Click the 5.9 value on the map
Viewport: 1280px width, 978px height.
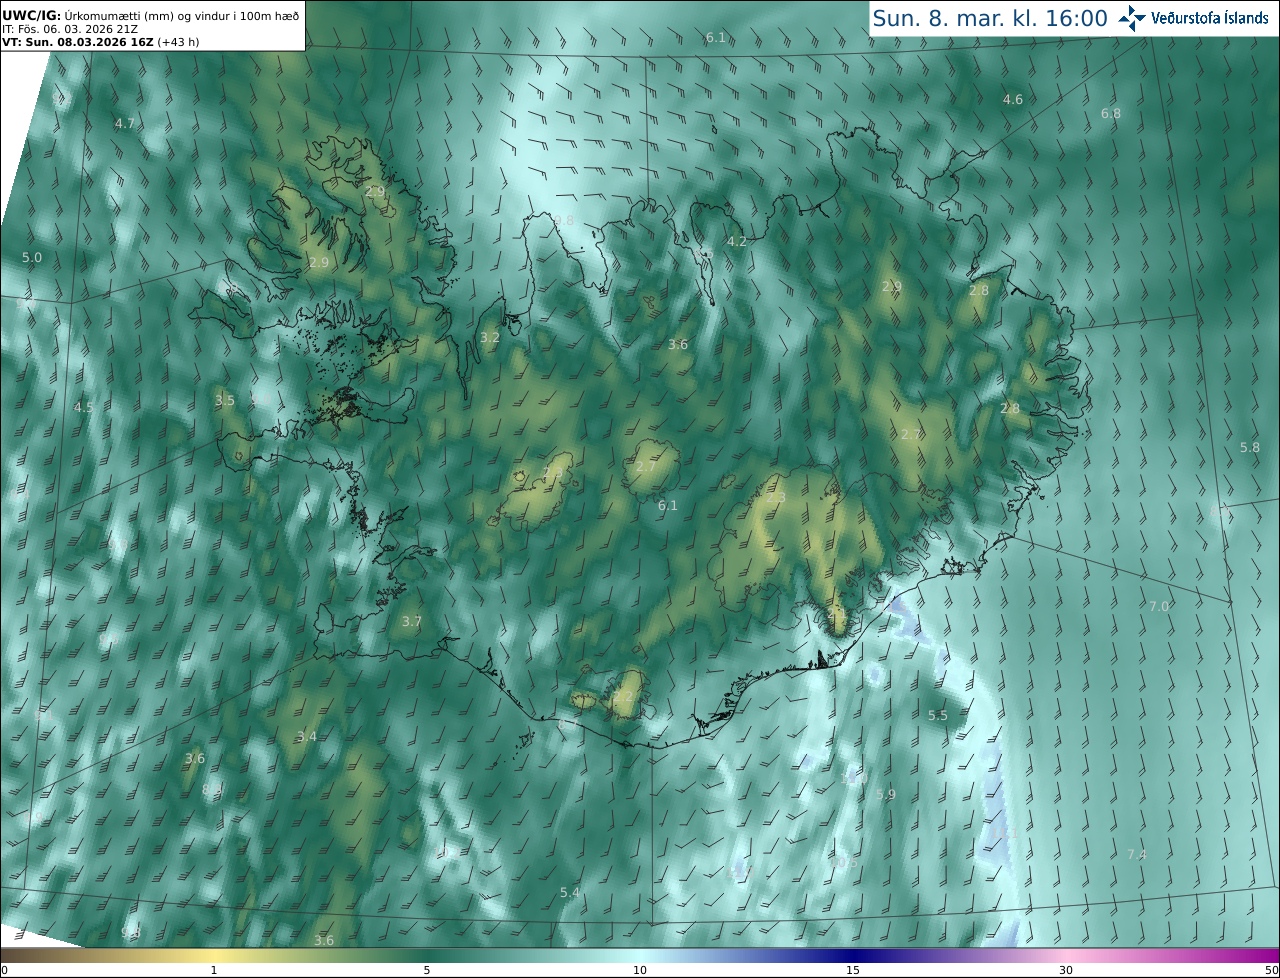click(x=886, y=795)
